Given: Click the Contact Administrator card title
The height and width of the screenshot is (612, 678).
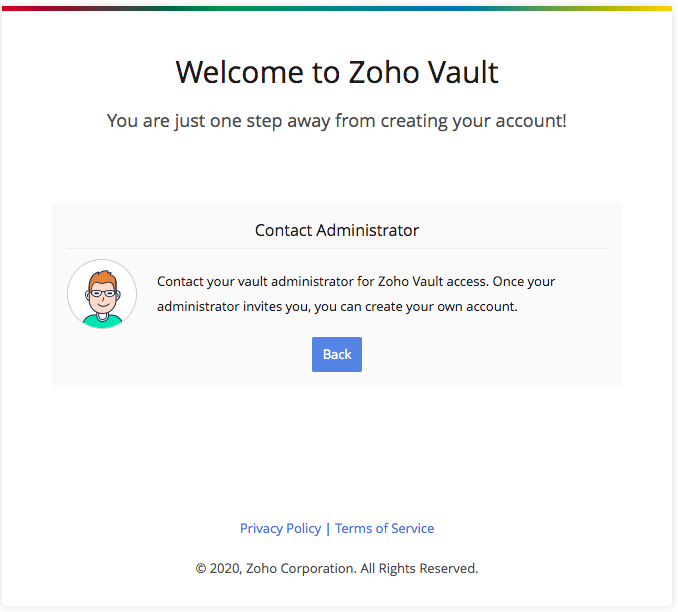Looking at the screenshot, I should (336, 230).
